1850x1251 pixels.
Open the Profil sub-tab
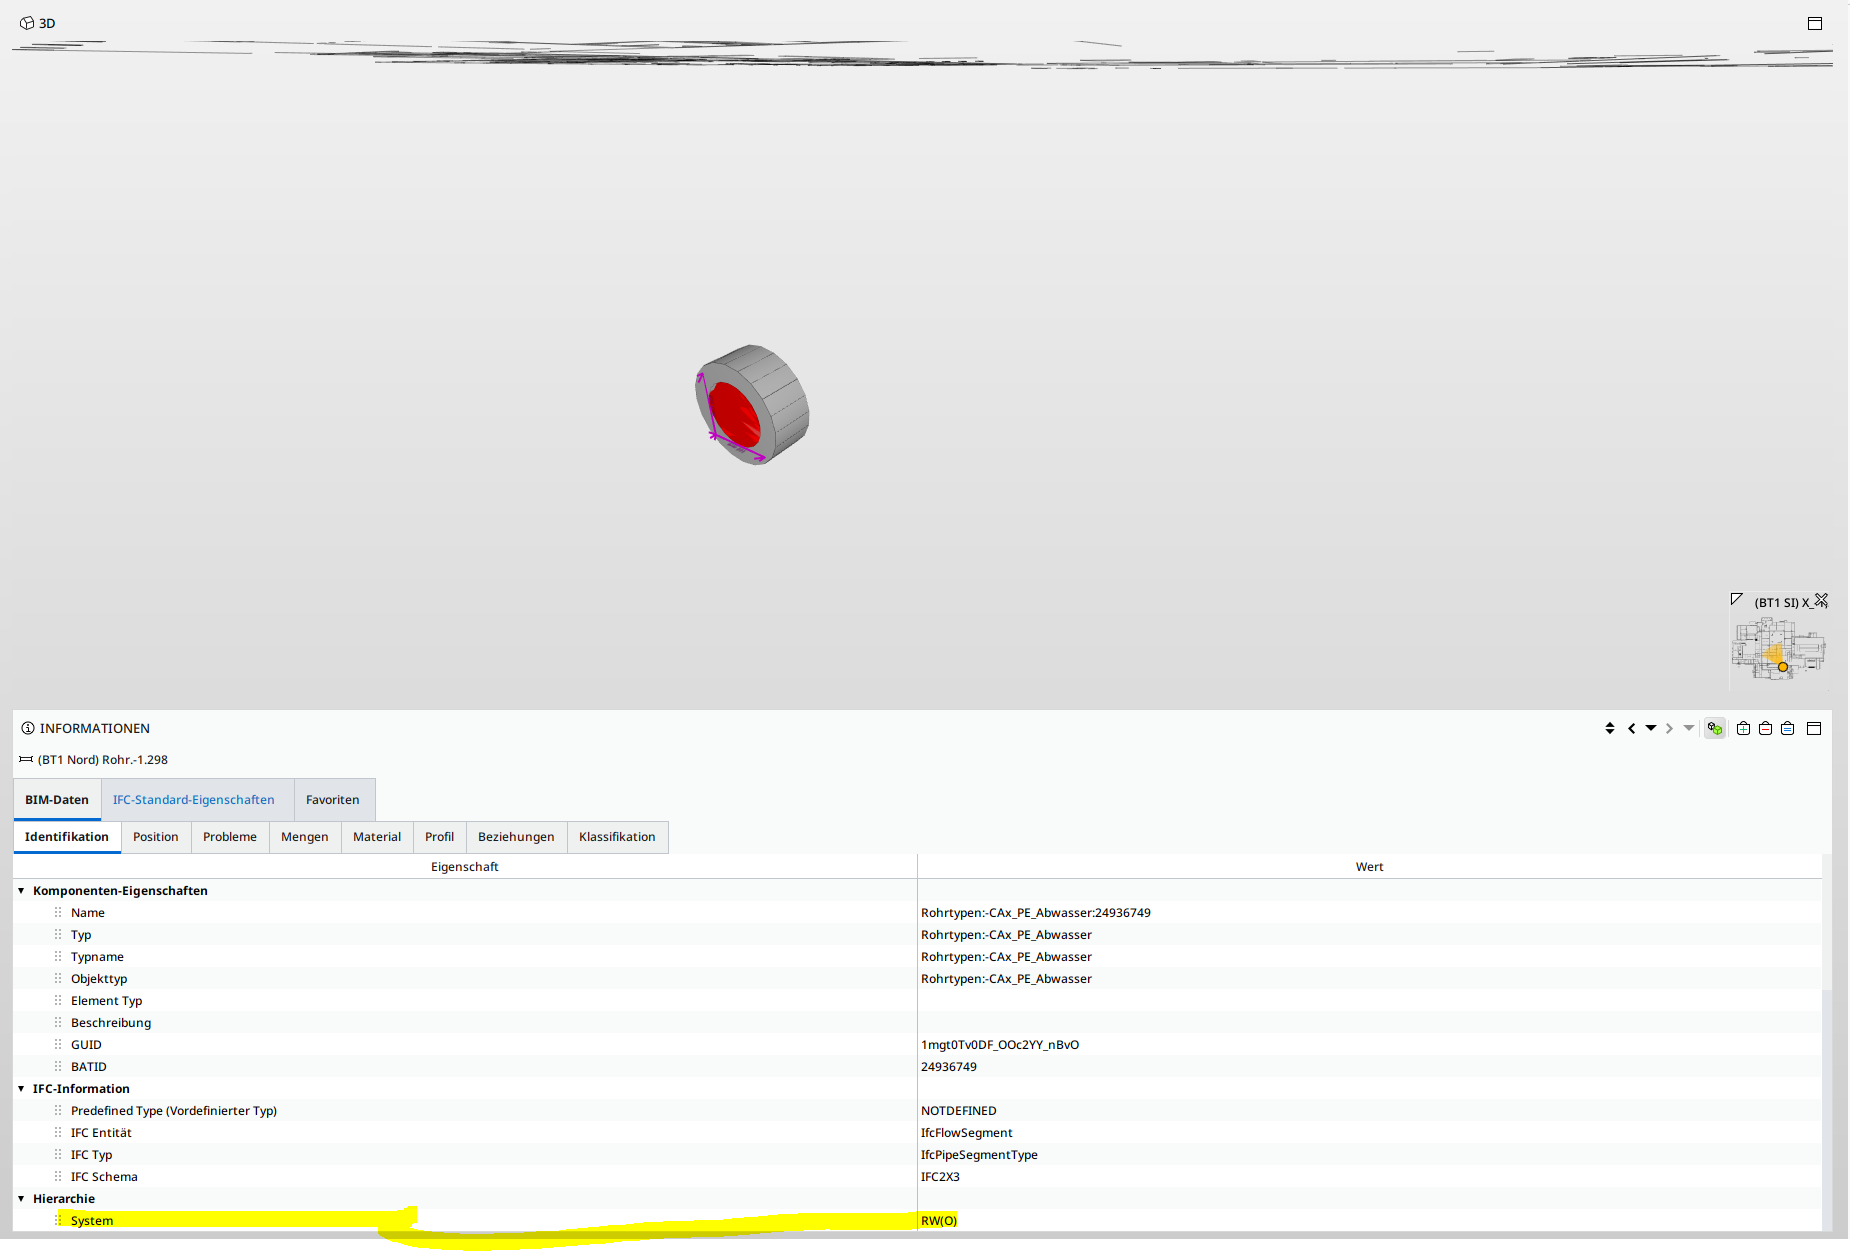click(x=439, y=837)
